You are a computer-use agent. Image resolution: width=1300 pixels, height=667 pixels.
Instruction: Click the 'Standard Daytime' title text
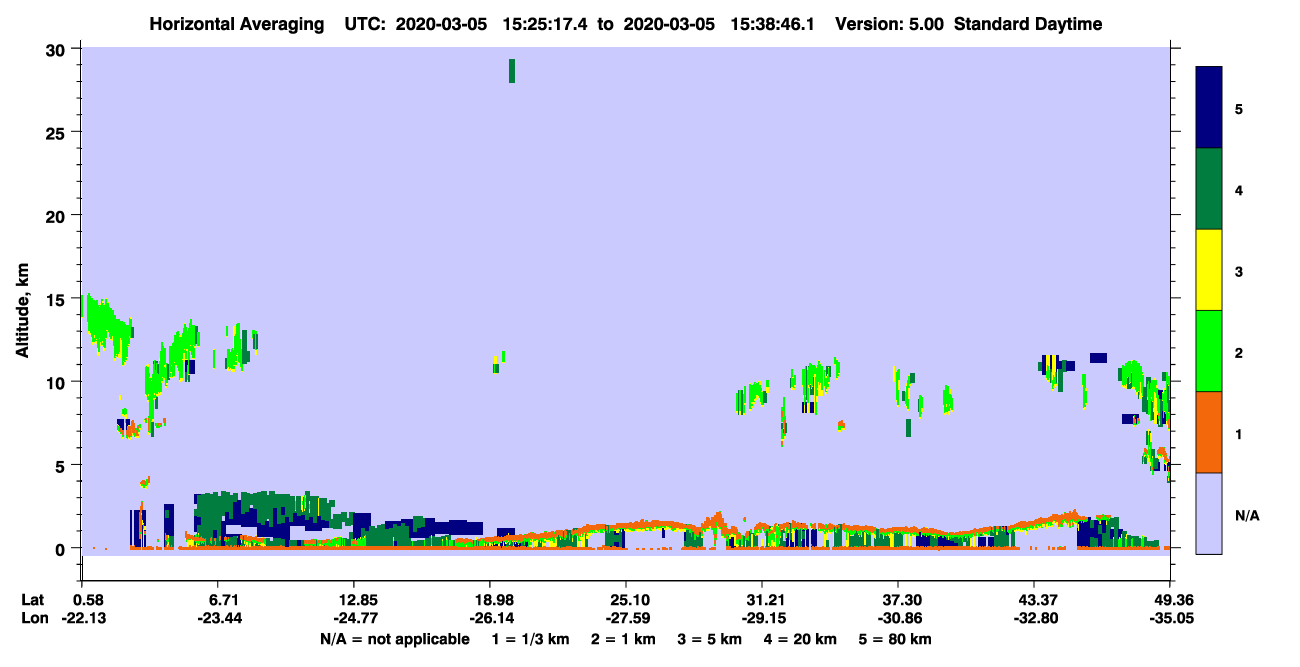[1028, 24]
